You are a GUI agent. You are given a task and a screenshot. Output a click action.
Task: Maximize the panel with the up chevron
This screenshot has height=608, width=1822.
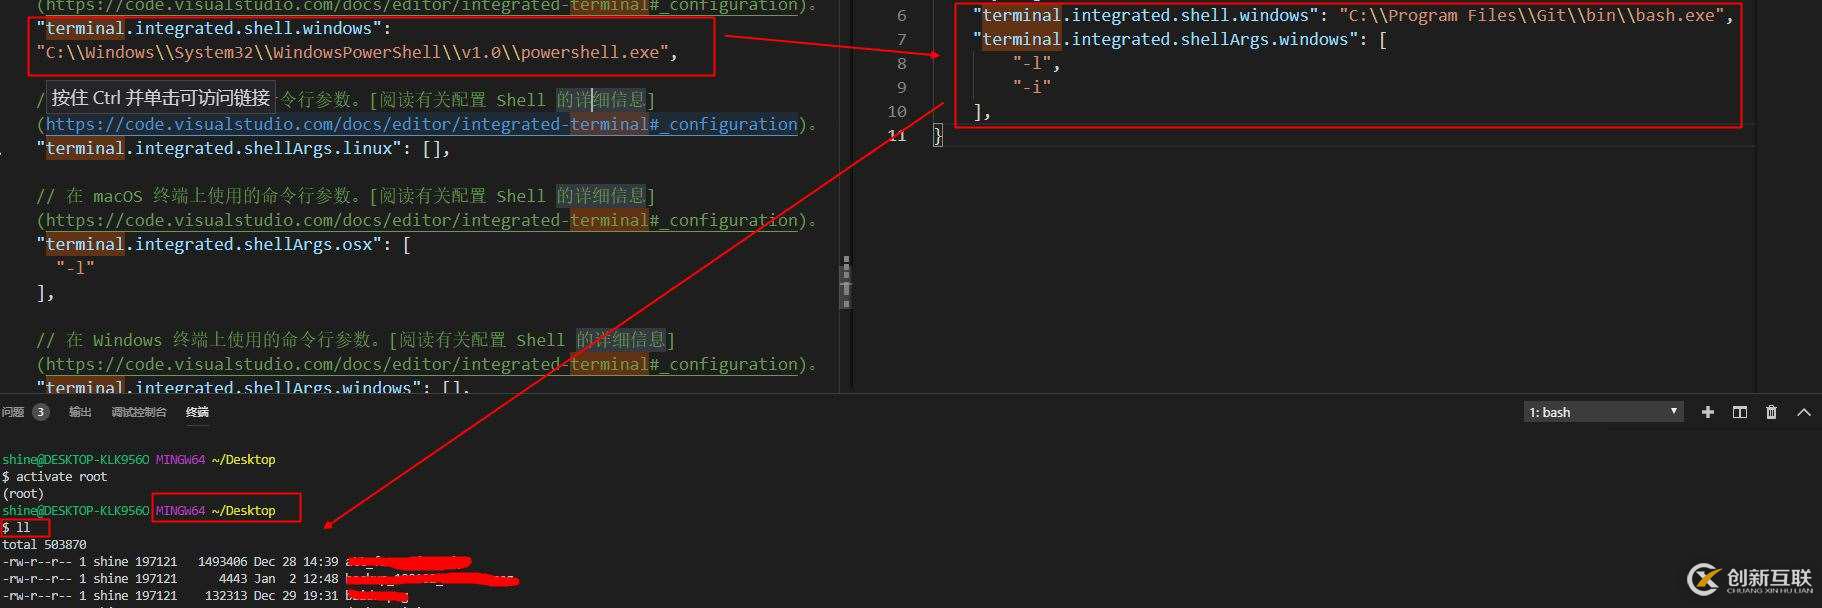[x=1804, y=412]
